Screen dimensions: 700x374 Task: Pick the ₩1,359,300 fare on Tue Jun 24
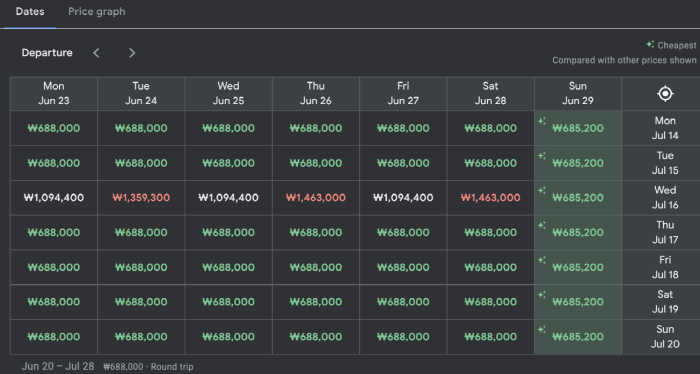(x=141, y=198)
